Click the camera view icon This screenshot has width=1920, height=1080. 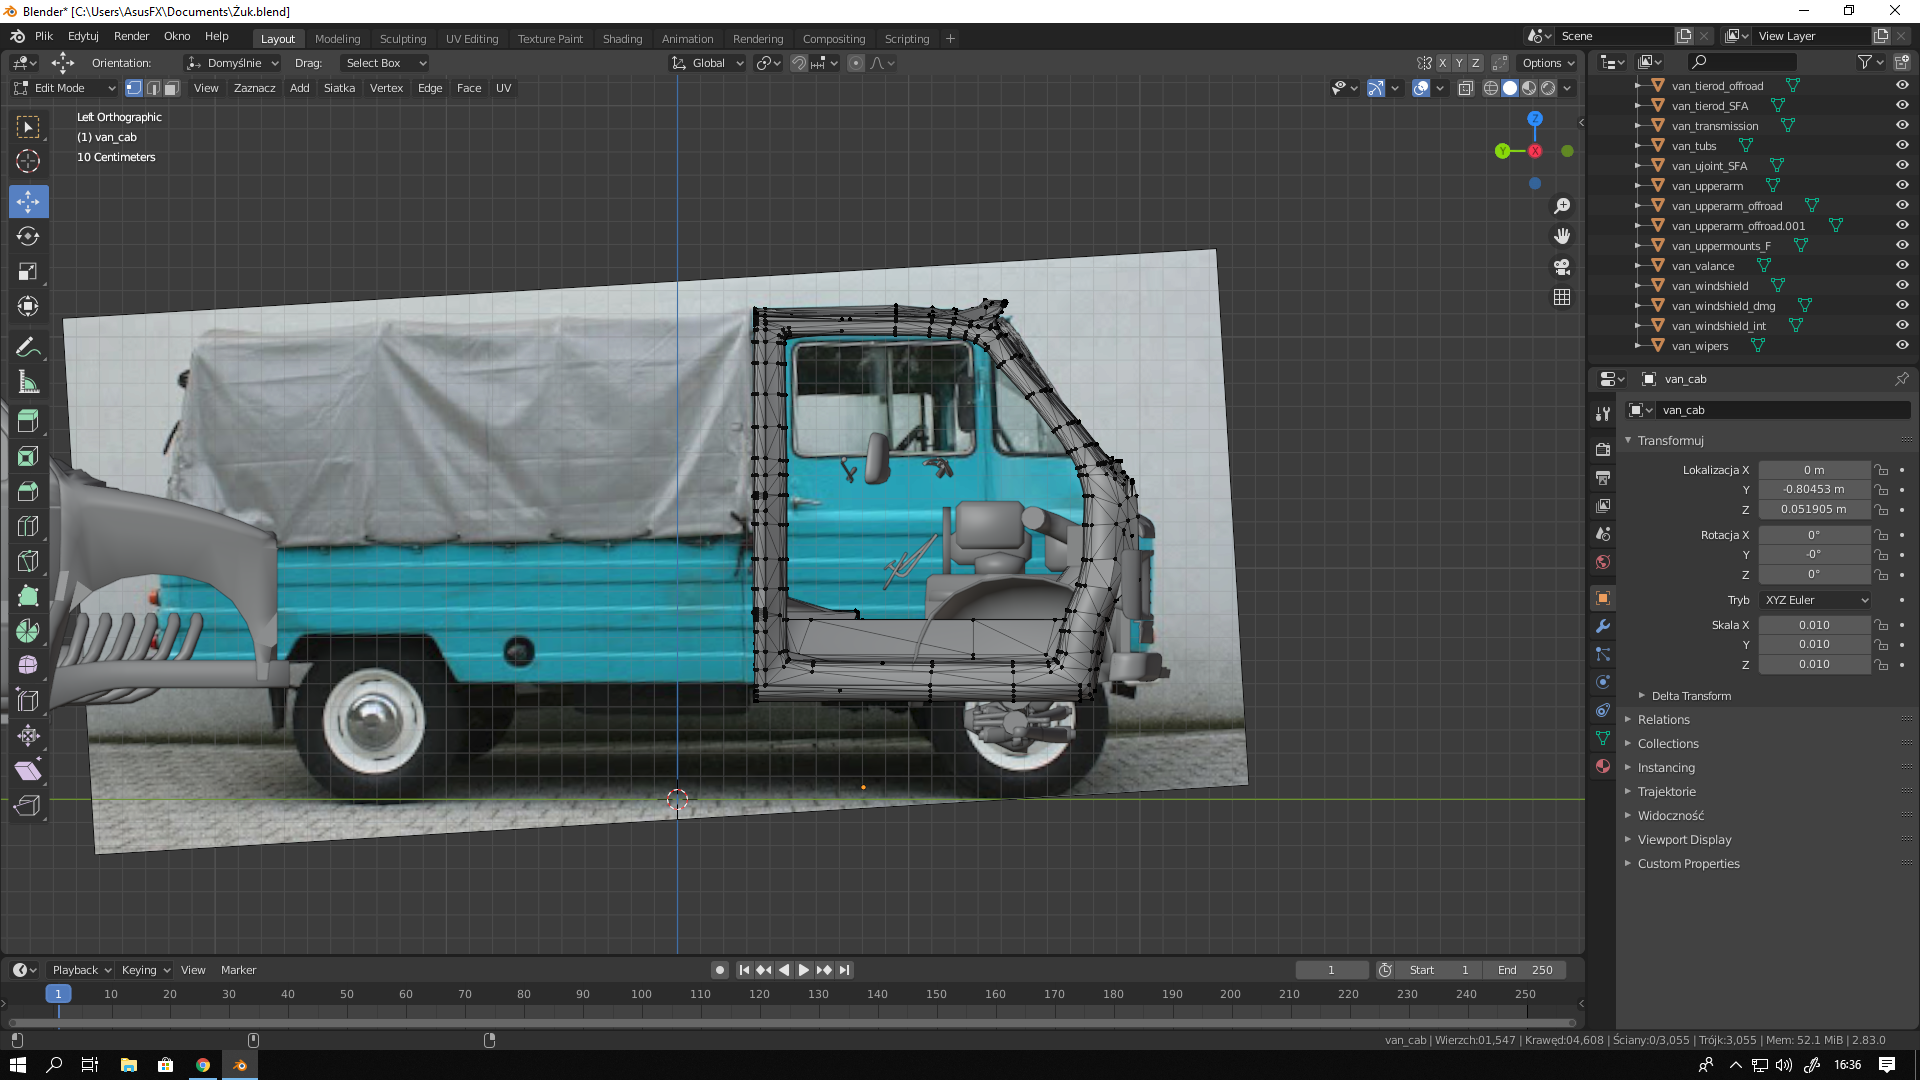click(x=1562, y=267)
